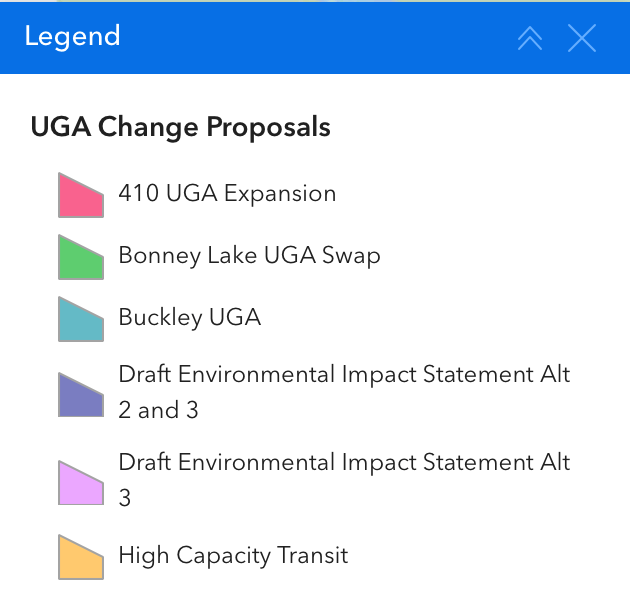
Task: Click the teal Buckley UGA legend symbol
Action: click(x=81, y=320)
